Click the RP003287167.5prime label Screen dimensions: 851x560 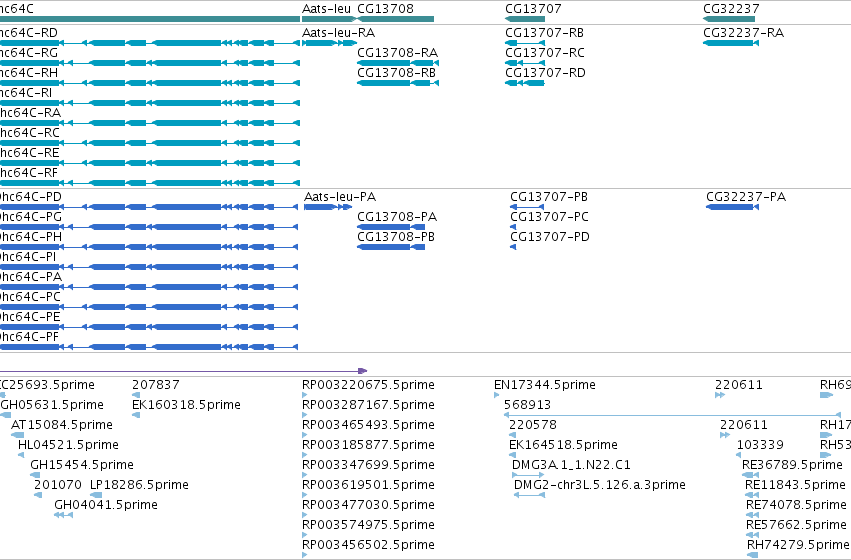[x=369, y=405]
